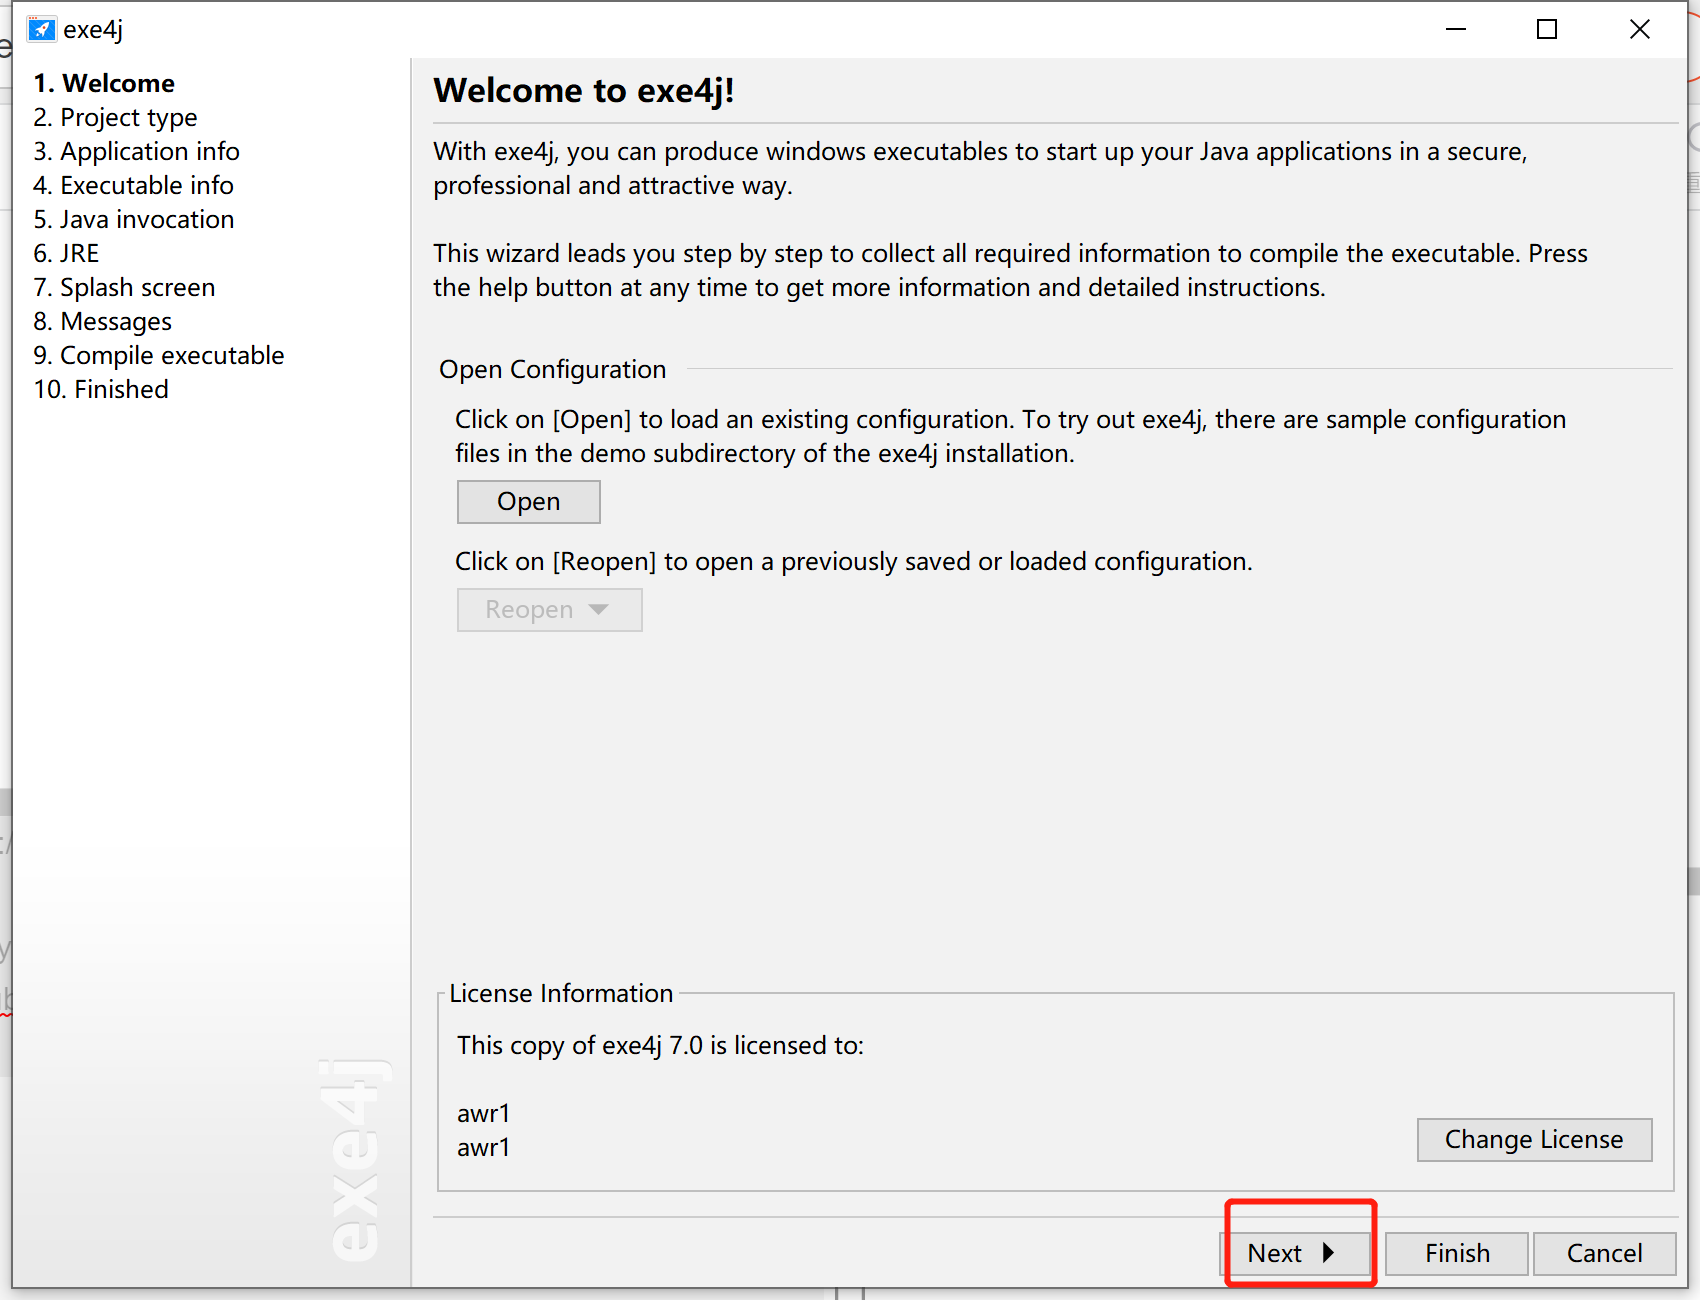
Task: Go to JRE step
Action: [x=66, y=253]
